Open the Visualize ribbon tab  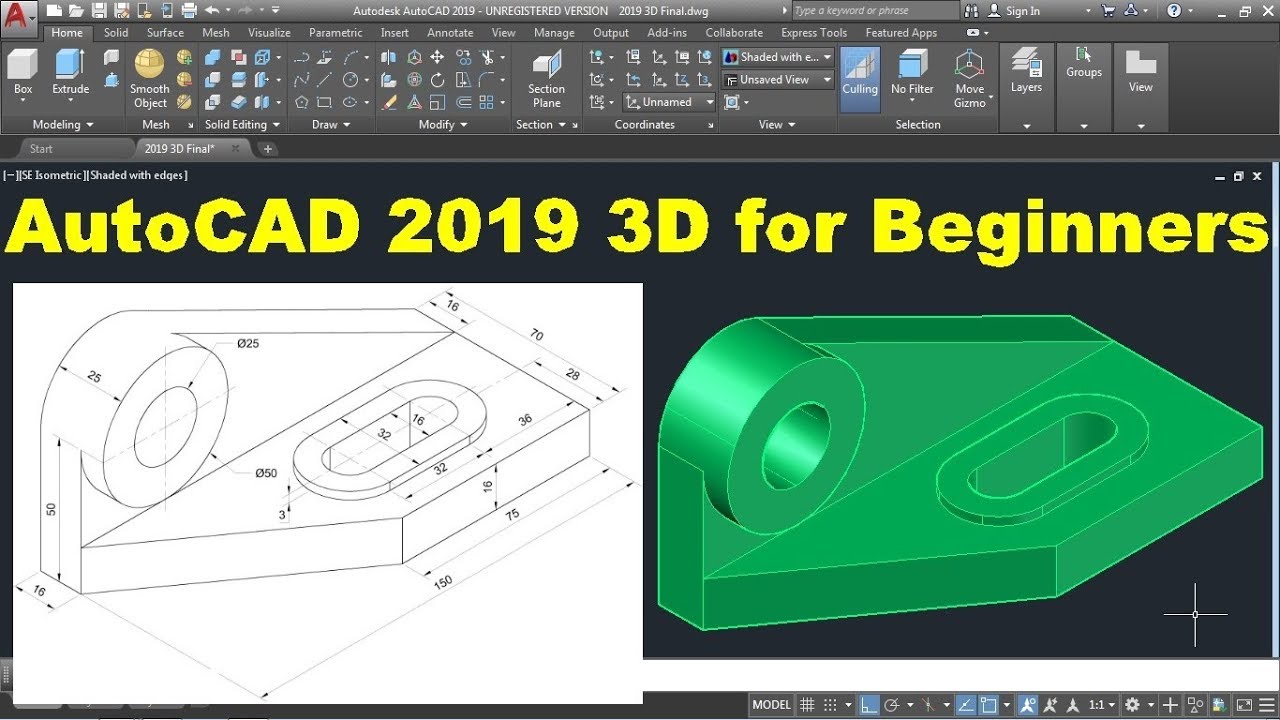pyautogui.click(x=269, y=33)
